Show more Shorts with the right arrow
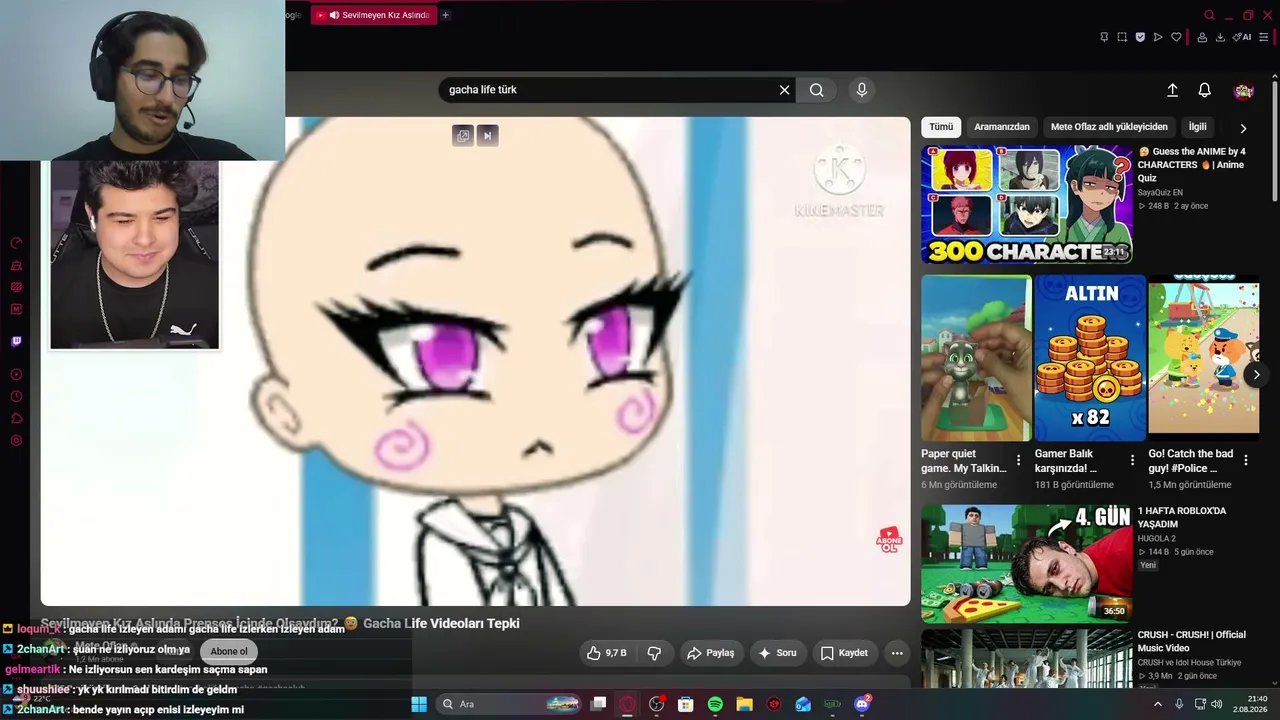Screen dimensions: 1280x720 pyautogui.click(x=1256, y=375)
